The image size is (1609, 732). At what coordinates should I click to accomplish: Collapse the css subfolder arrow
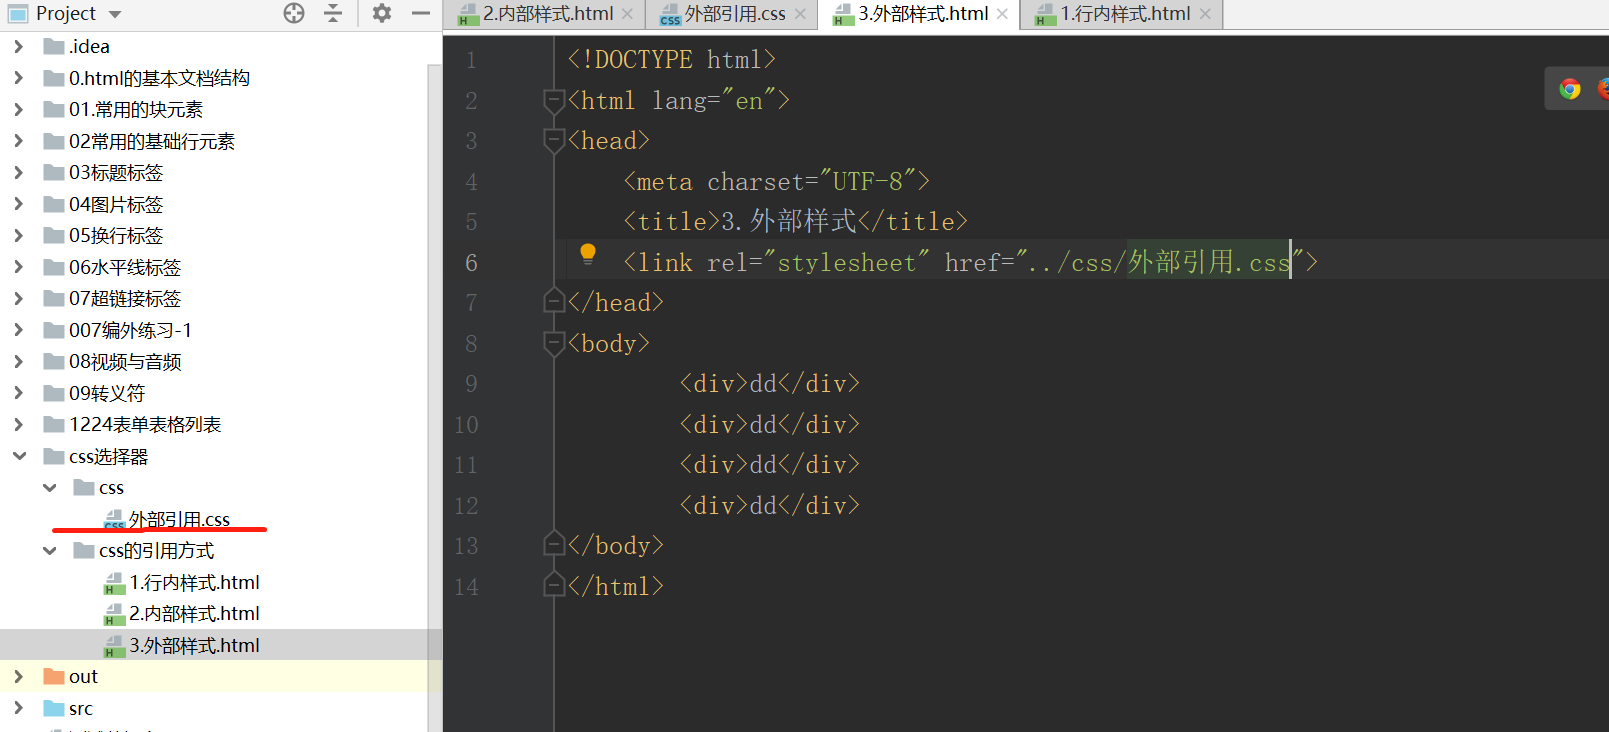(x=49, y=488)
